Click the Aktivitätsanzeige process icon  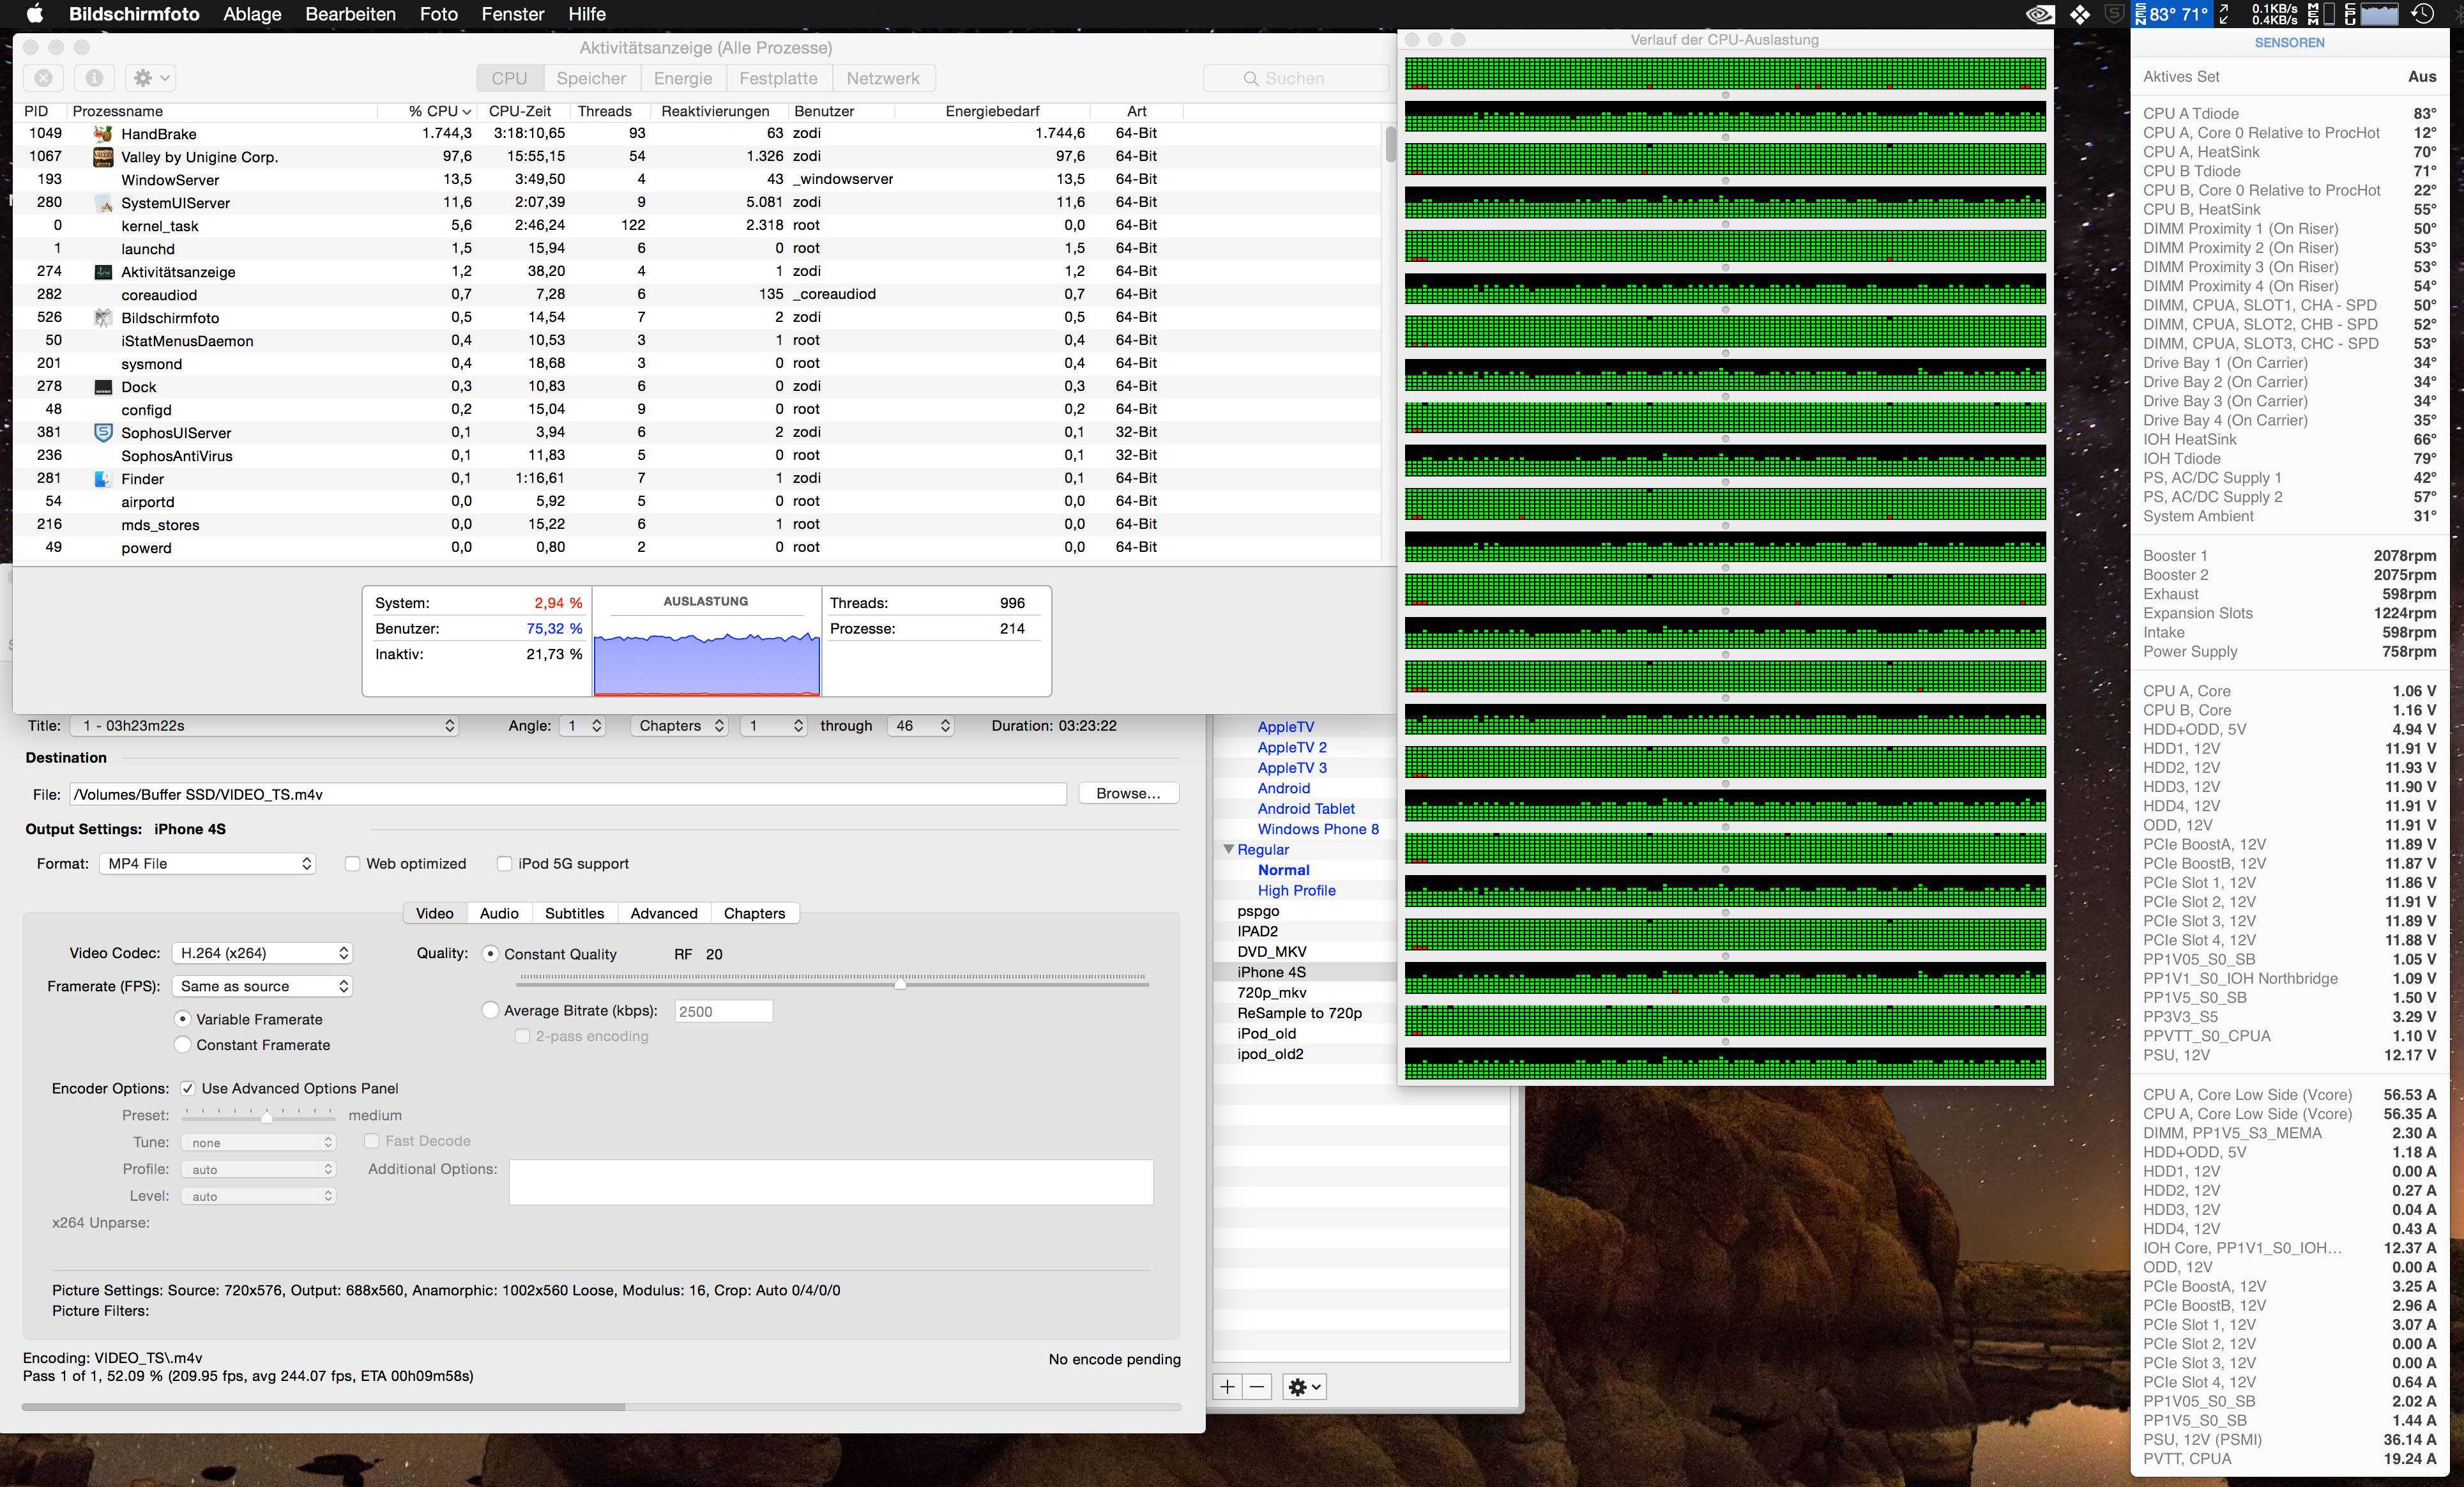click(x=102, y=271)
